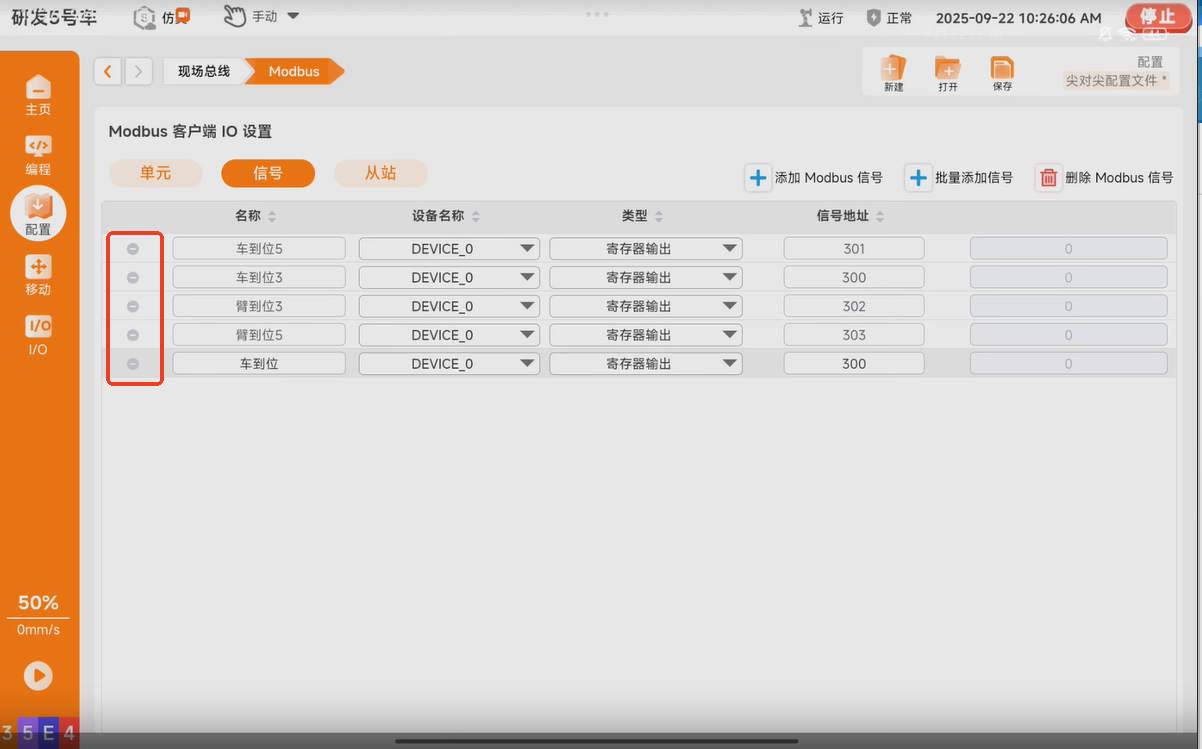This screenshot has height=749, width=1202.
Task: Open the I/O panel icon in sidebar
Action: click(38, 327)
